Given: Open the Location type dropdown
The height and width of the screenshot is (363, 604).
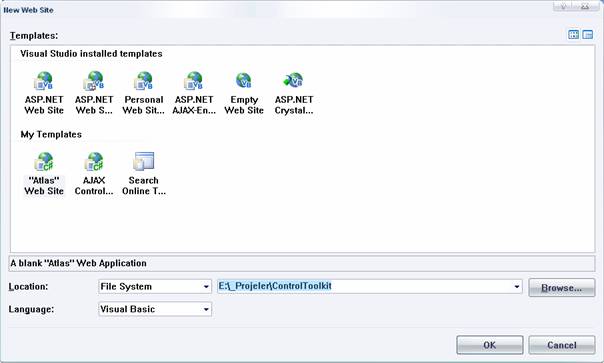Looking at the screenshot, I should coord(155,286).
